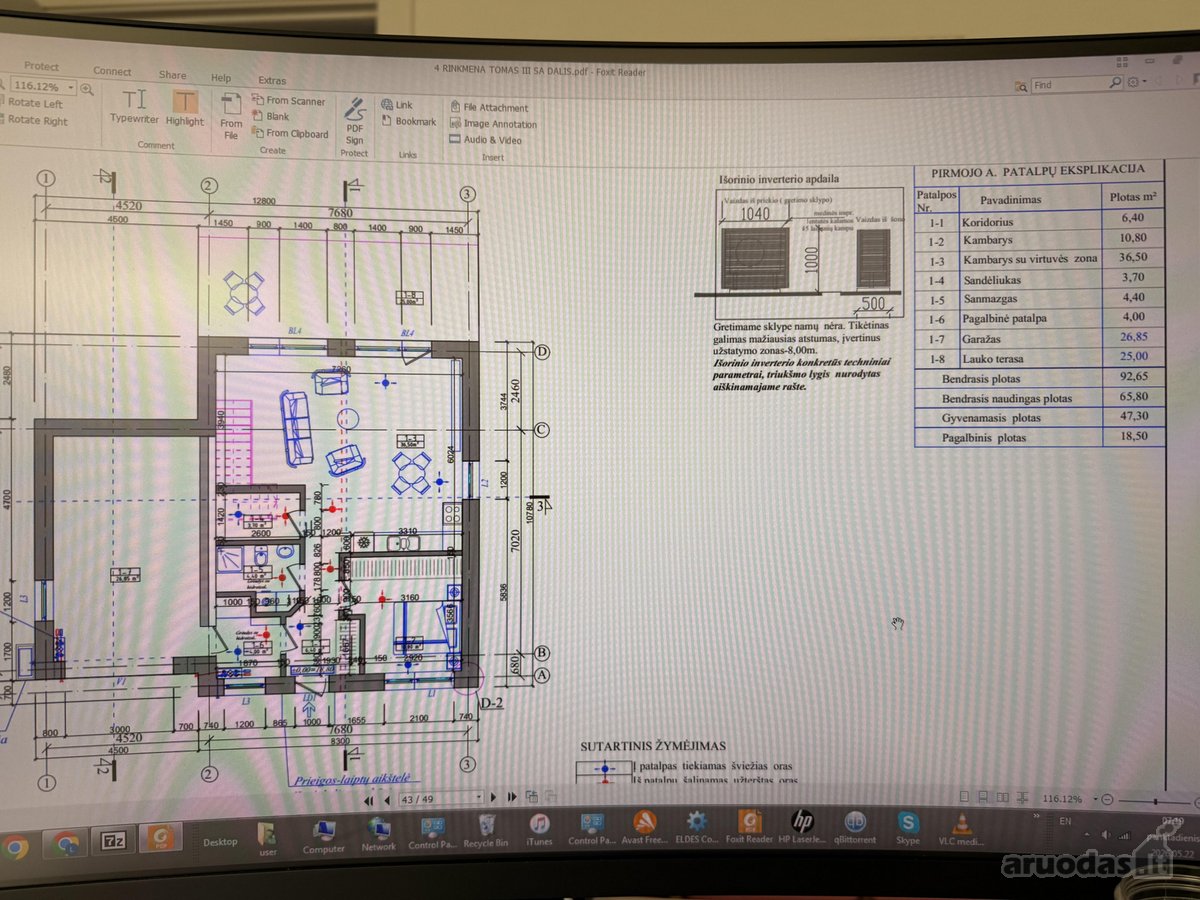The width and height of the screenshot is (1200, 900).
Task: Open the Protect tab
Action: 41,67
